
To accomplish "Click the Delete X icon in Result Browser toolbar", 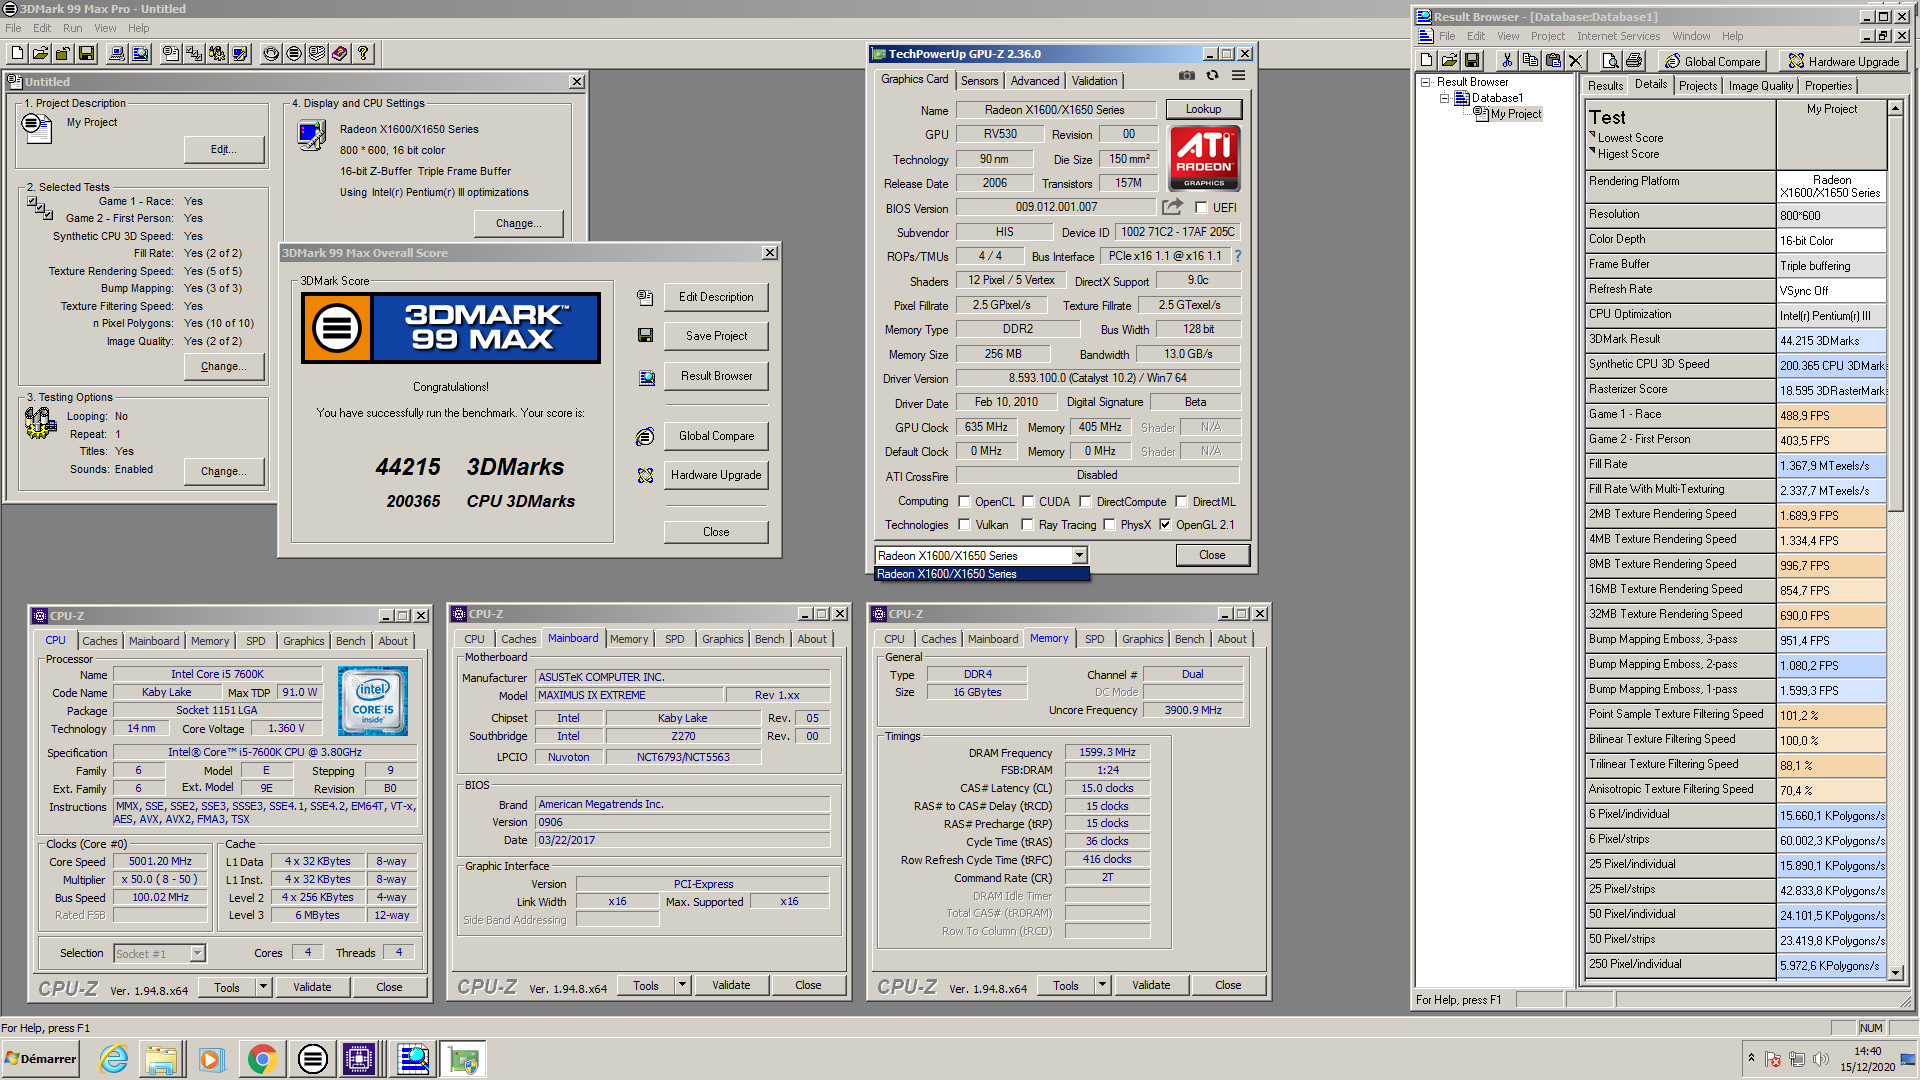I will click(1576, 61).
